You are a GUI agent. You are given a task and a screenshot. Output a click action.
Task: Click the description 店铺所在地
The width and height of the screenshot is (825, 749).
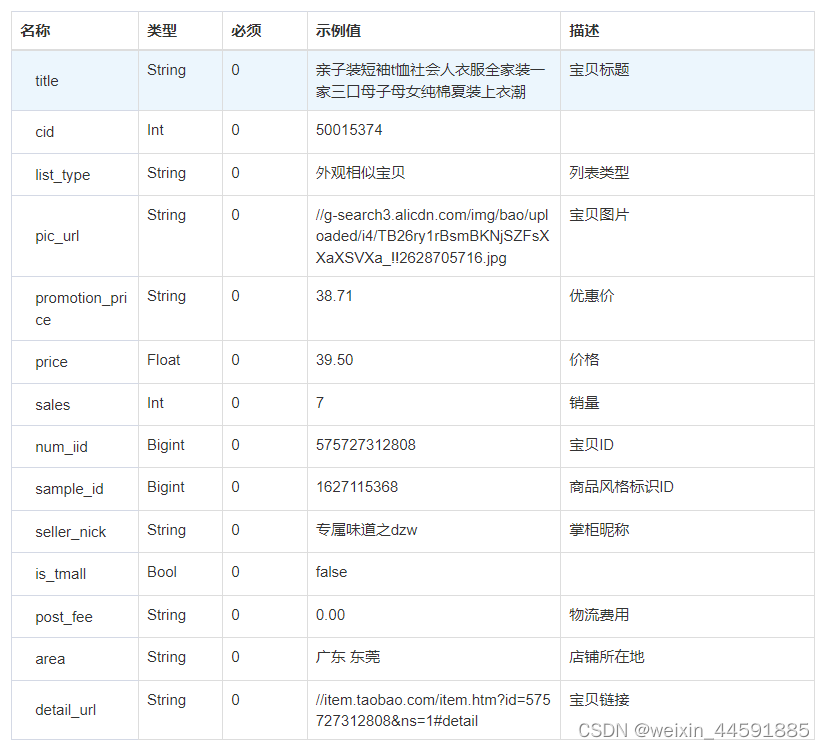pyautogui.click(x=607, y=657)
